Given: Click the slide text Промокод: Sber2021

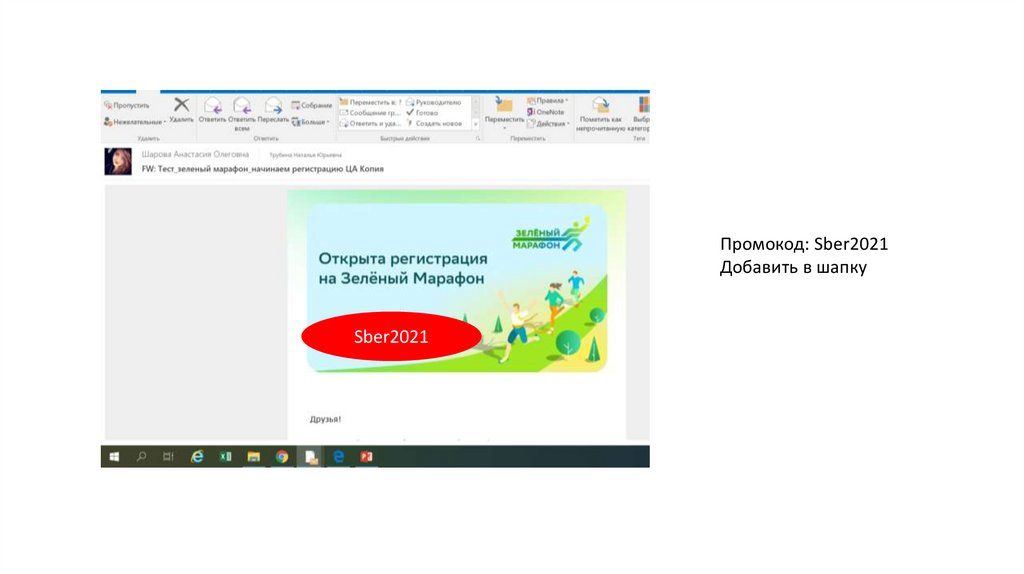Looking at the screenshot, I should click(804, 244).
